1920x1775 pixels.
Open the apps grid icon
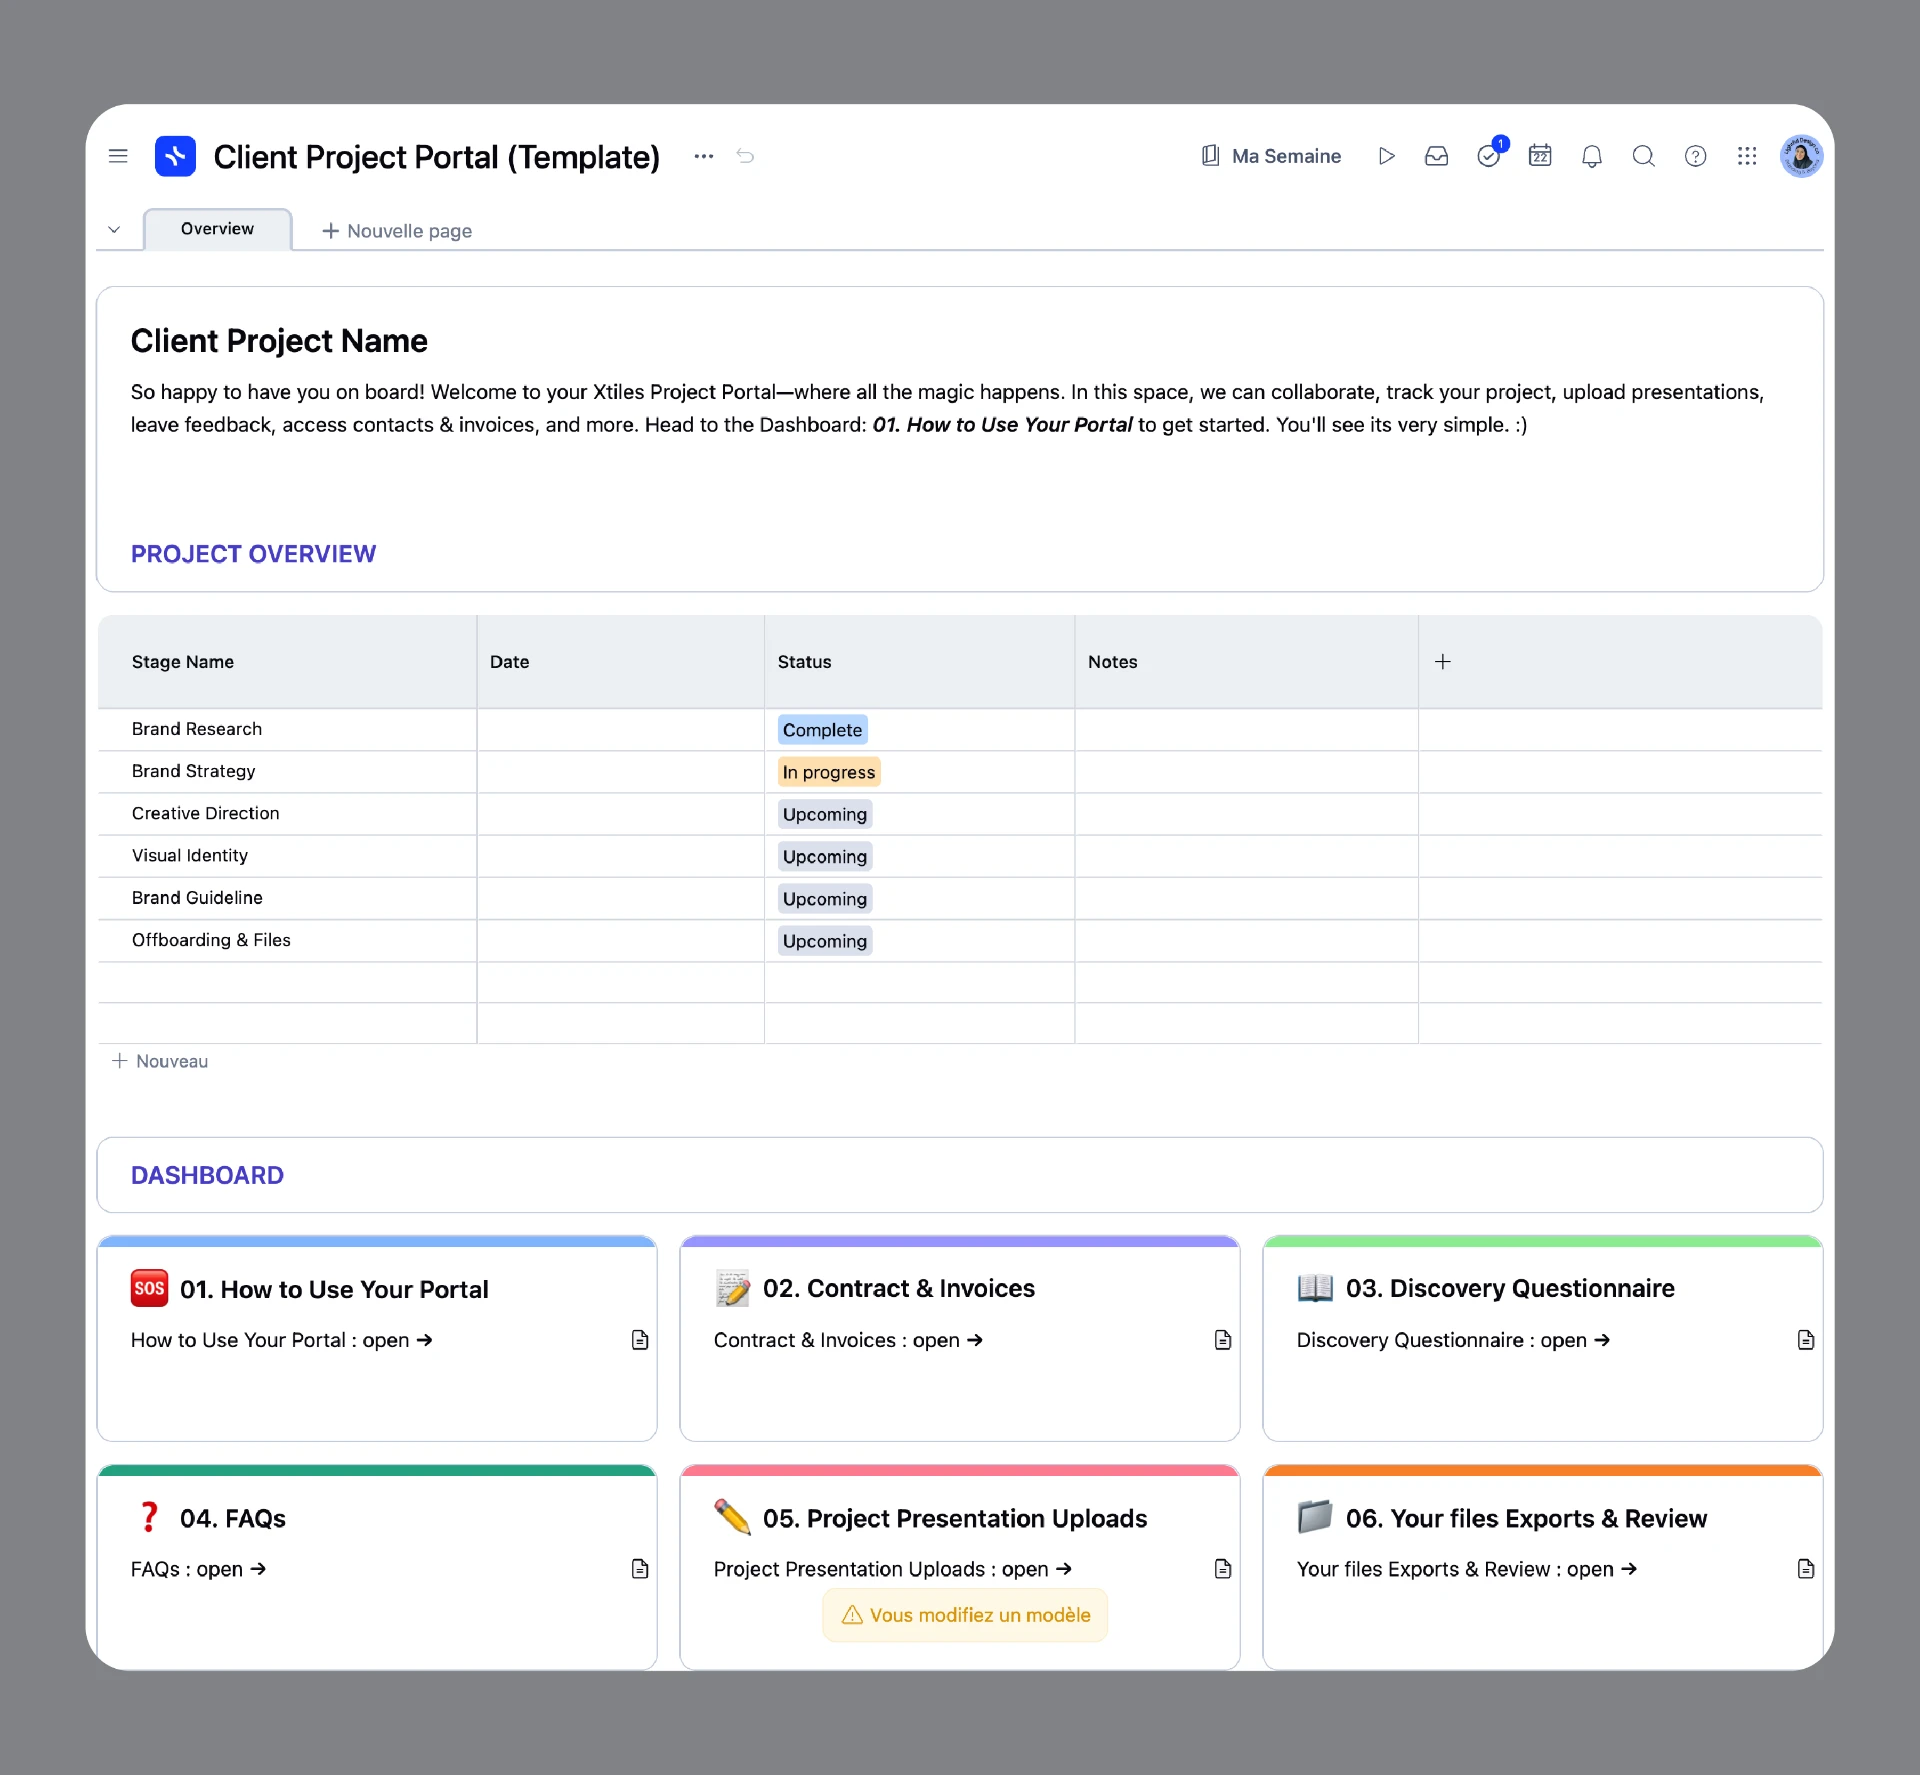(1747, 156)
